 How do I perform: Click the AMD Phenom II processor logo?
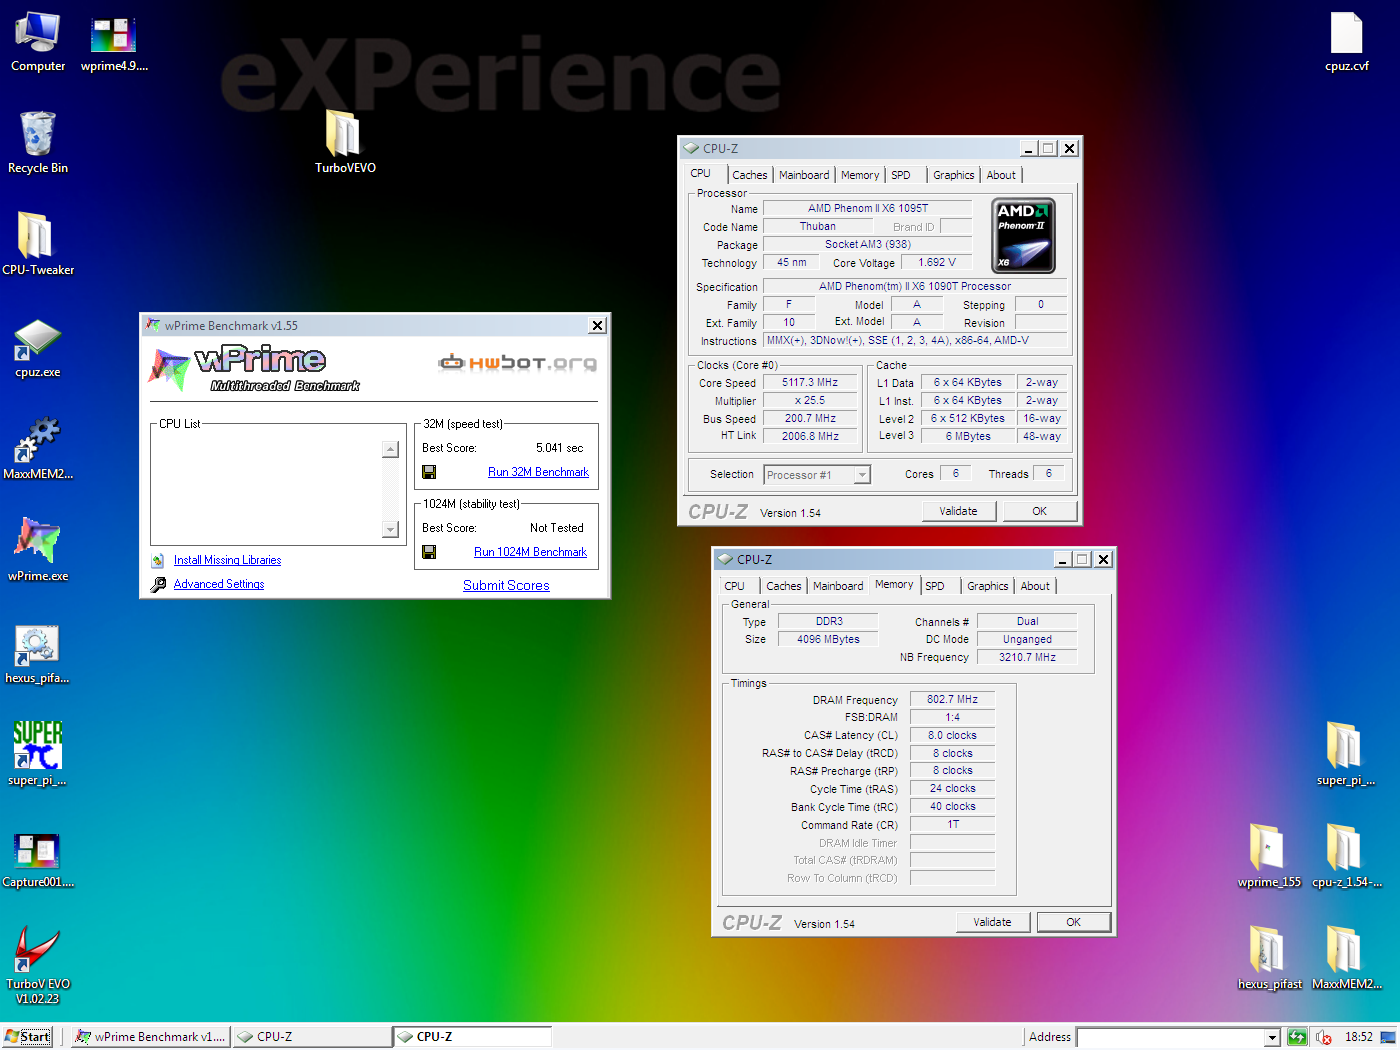[1023, 236]
